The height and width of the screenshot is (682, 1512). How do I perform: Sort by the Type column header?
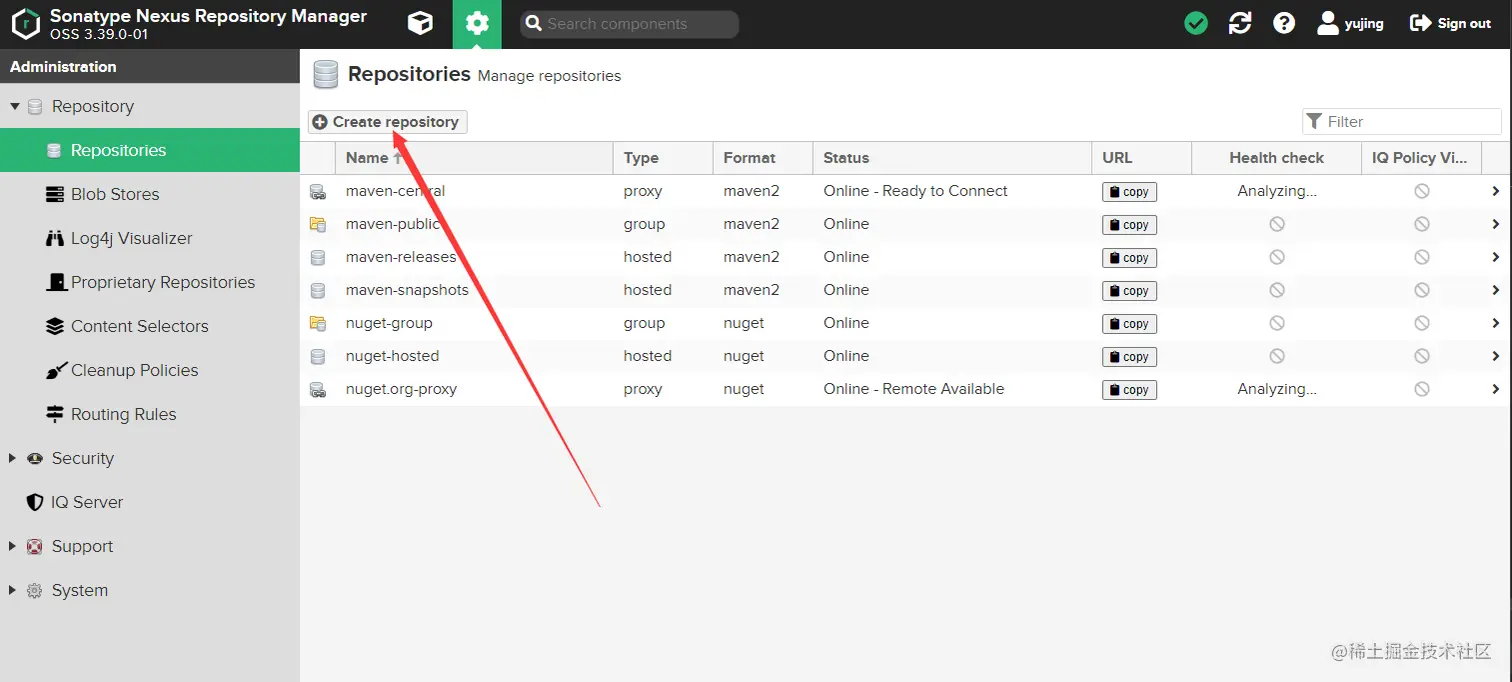click(x=662, y=158)
